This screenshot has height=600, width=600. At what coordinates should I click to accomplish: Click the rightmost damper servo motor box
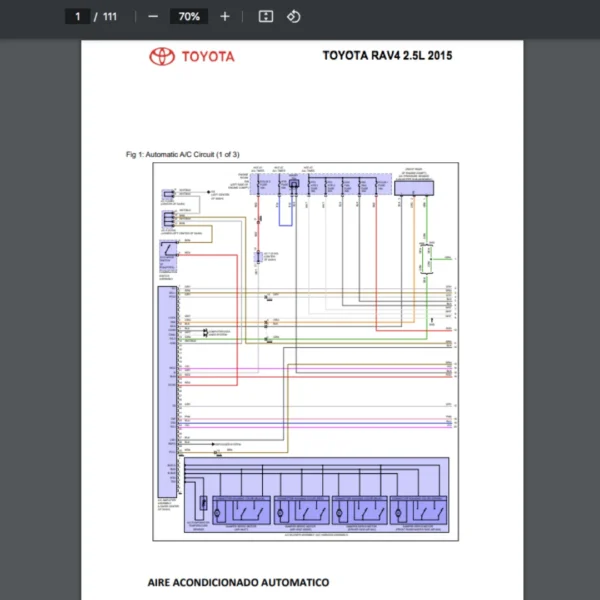click(x=418, y=510)
